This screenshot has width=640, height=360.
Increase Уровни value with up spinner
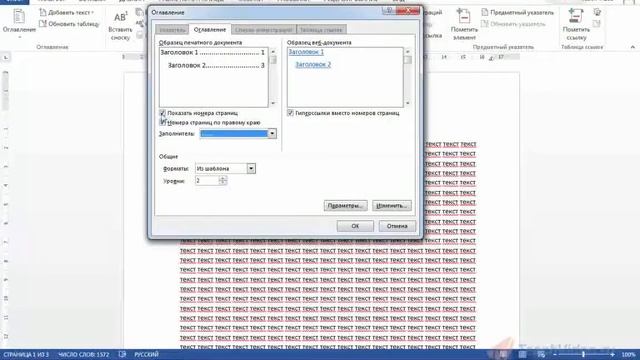tap(222, 178)
